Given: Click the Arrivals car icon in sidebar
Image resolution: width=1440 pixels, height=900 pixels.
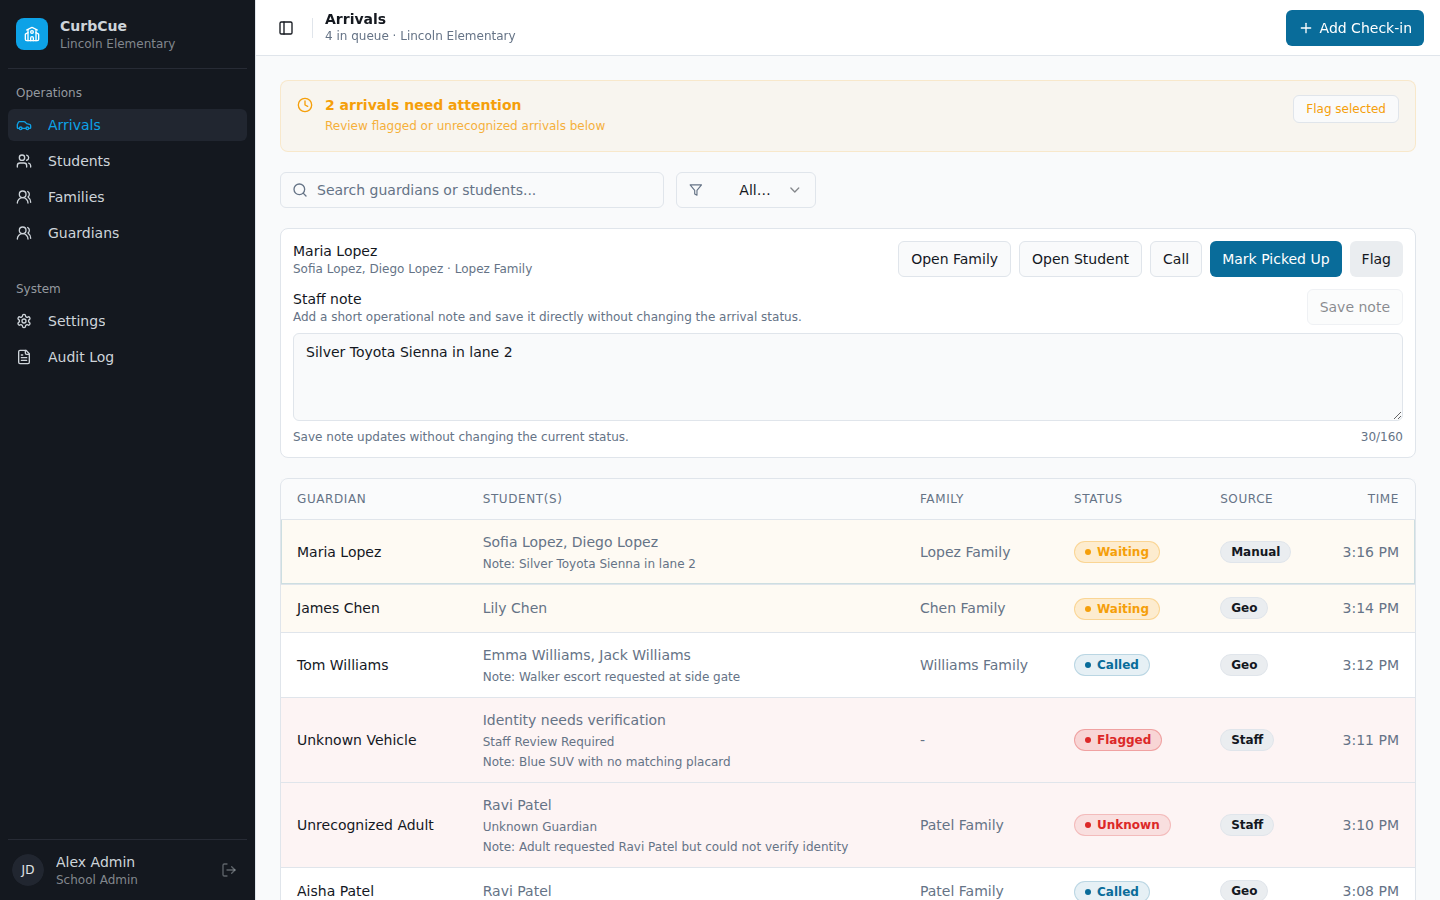Looking at the screenshot, I should click(24, 125).
